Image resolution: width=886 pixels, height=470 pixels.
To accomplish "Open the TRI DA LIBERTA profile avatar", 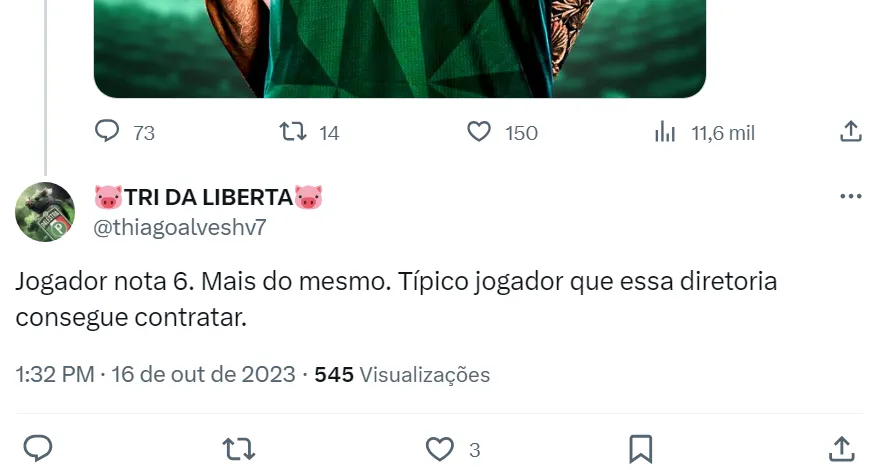I will click(45, 212).
